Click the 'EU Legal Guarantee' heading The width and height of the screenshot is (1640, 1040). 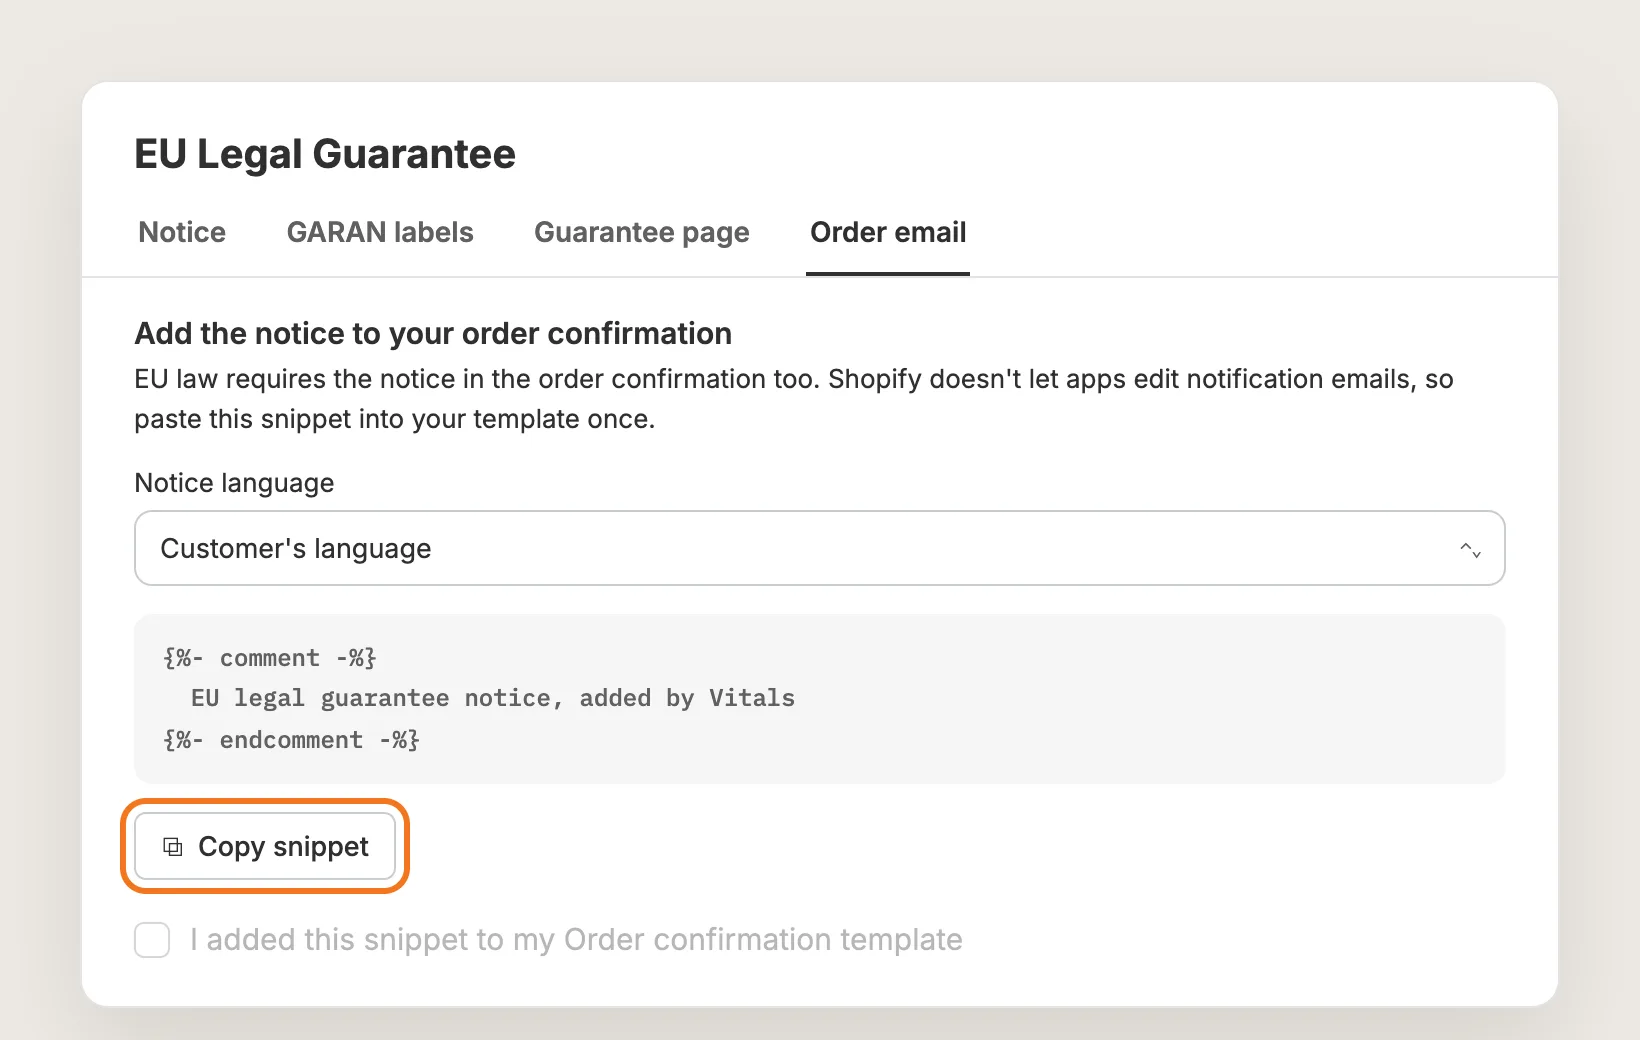coord(325,154)
